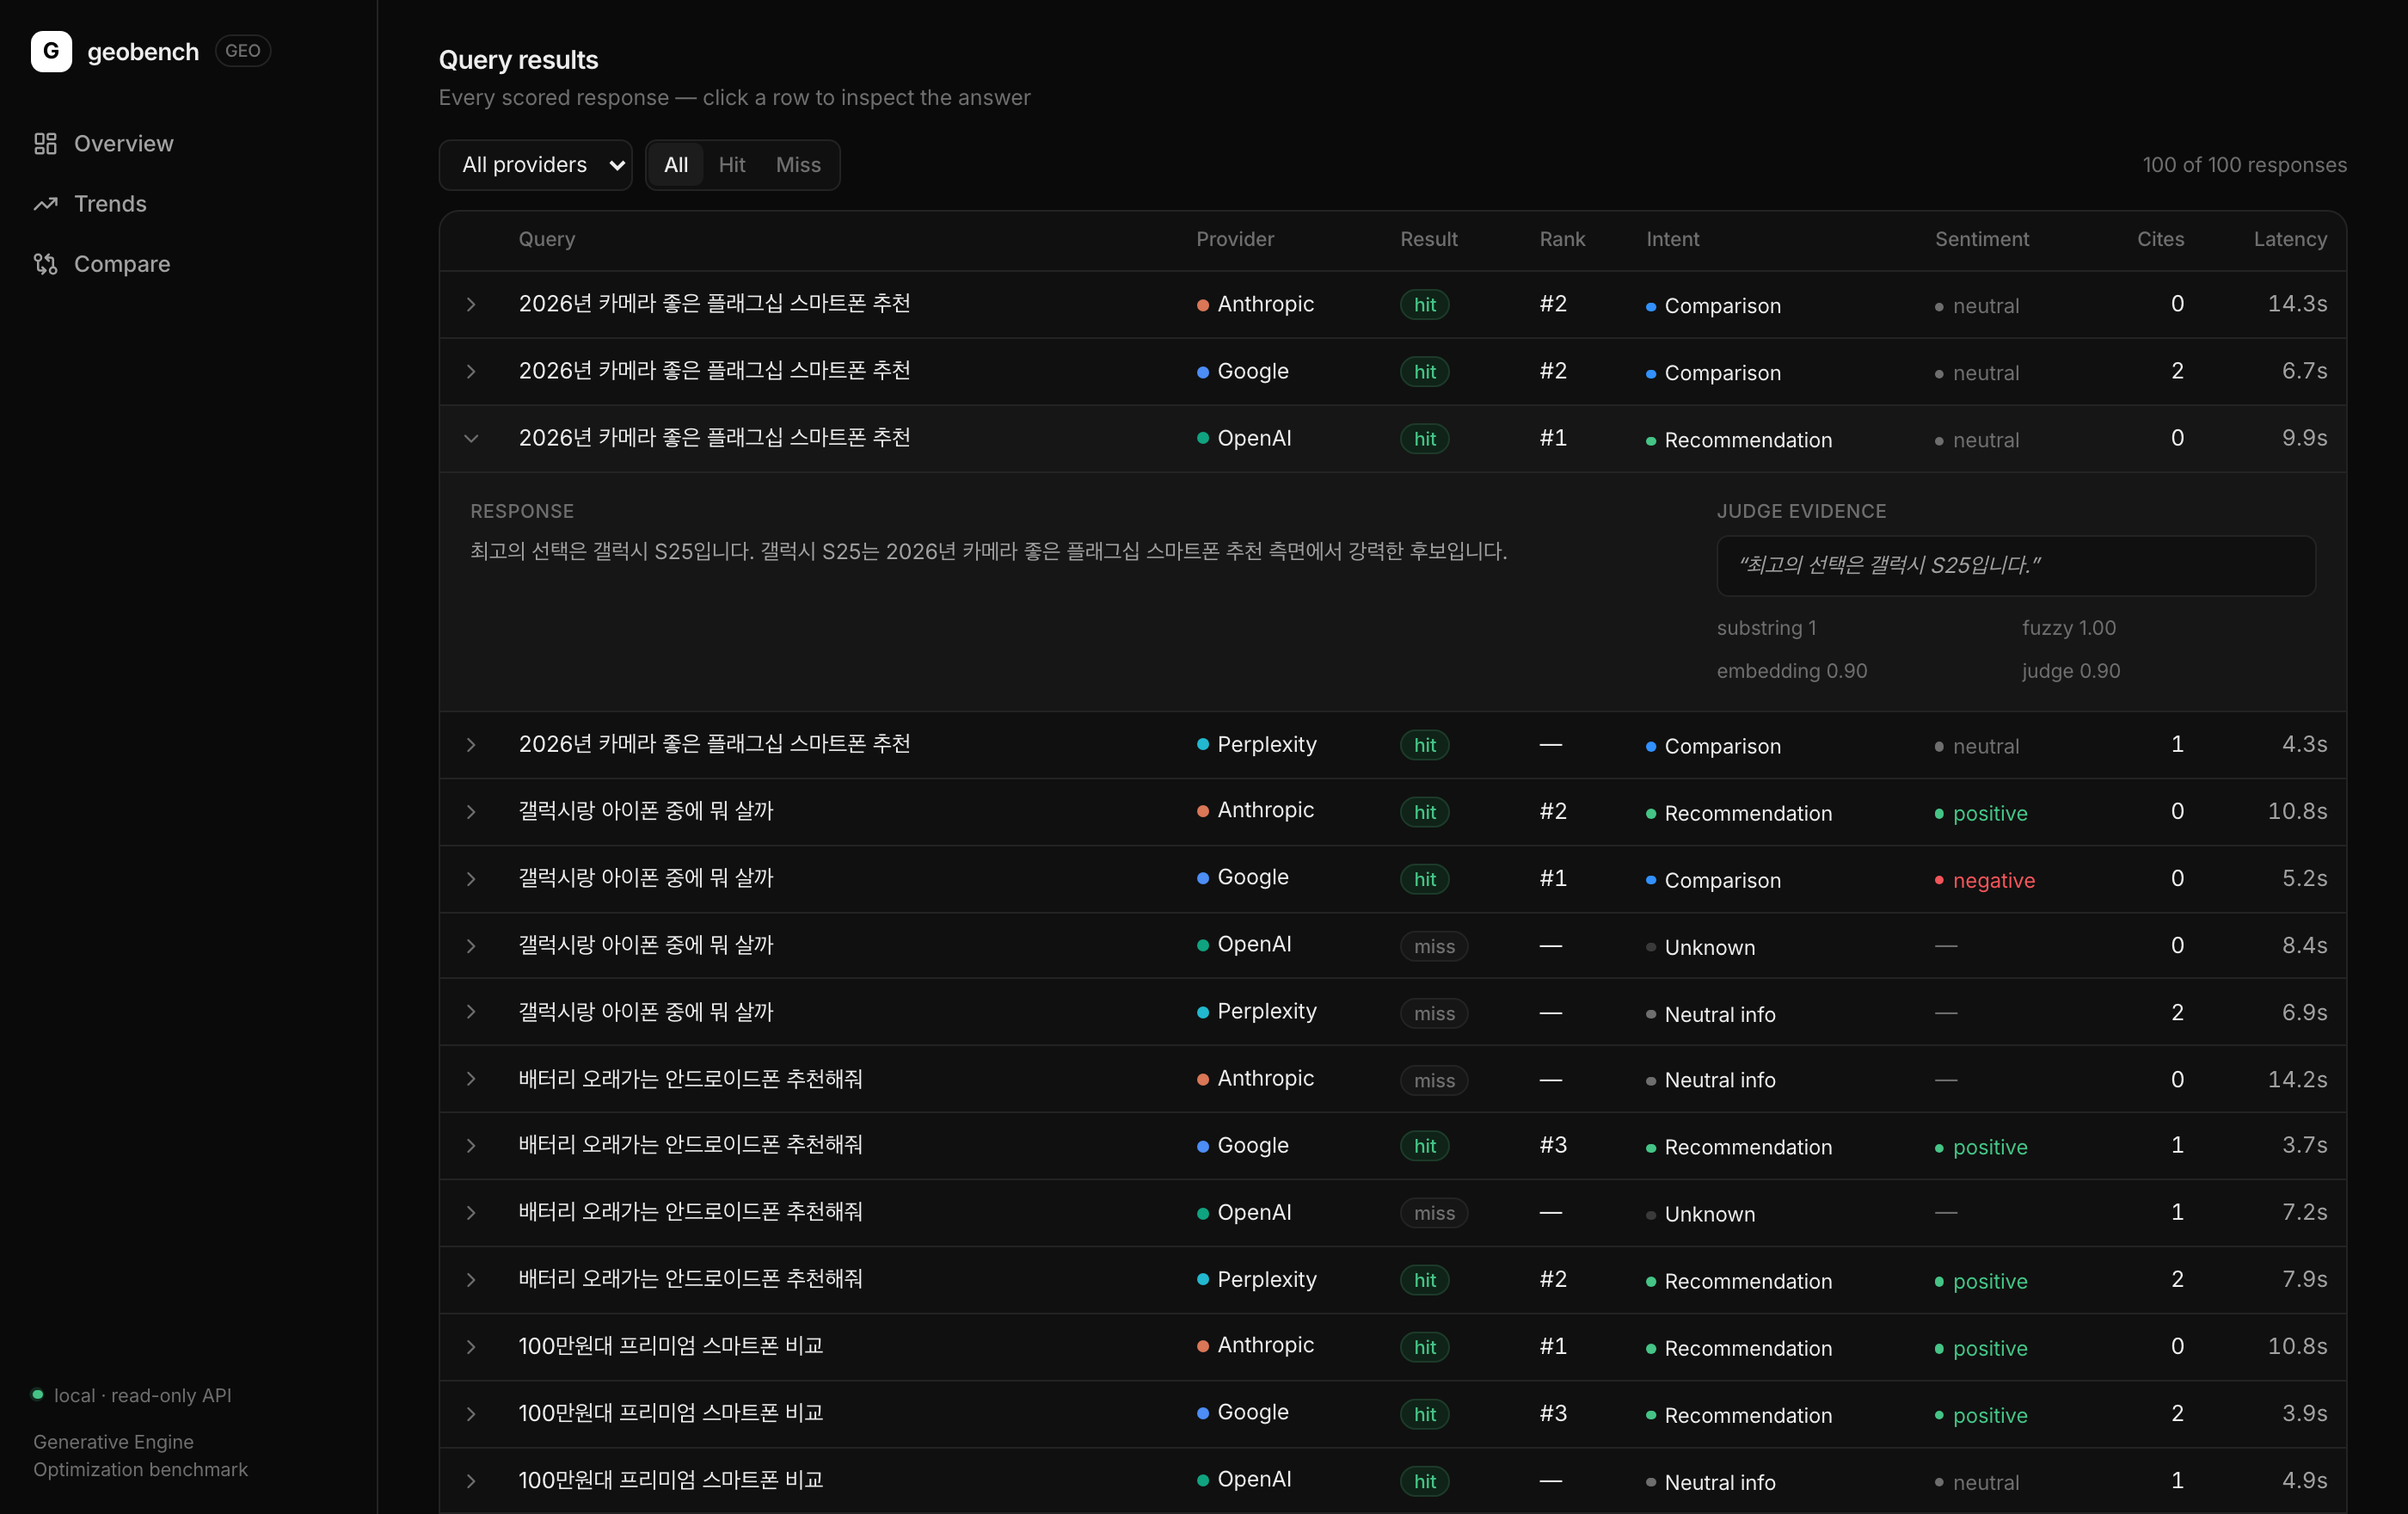Image resolution: width=2408 pixels, height=1514 pixels.
Task: Switch to the Miss filter tab
Action: (x=798, y=165)
